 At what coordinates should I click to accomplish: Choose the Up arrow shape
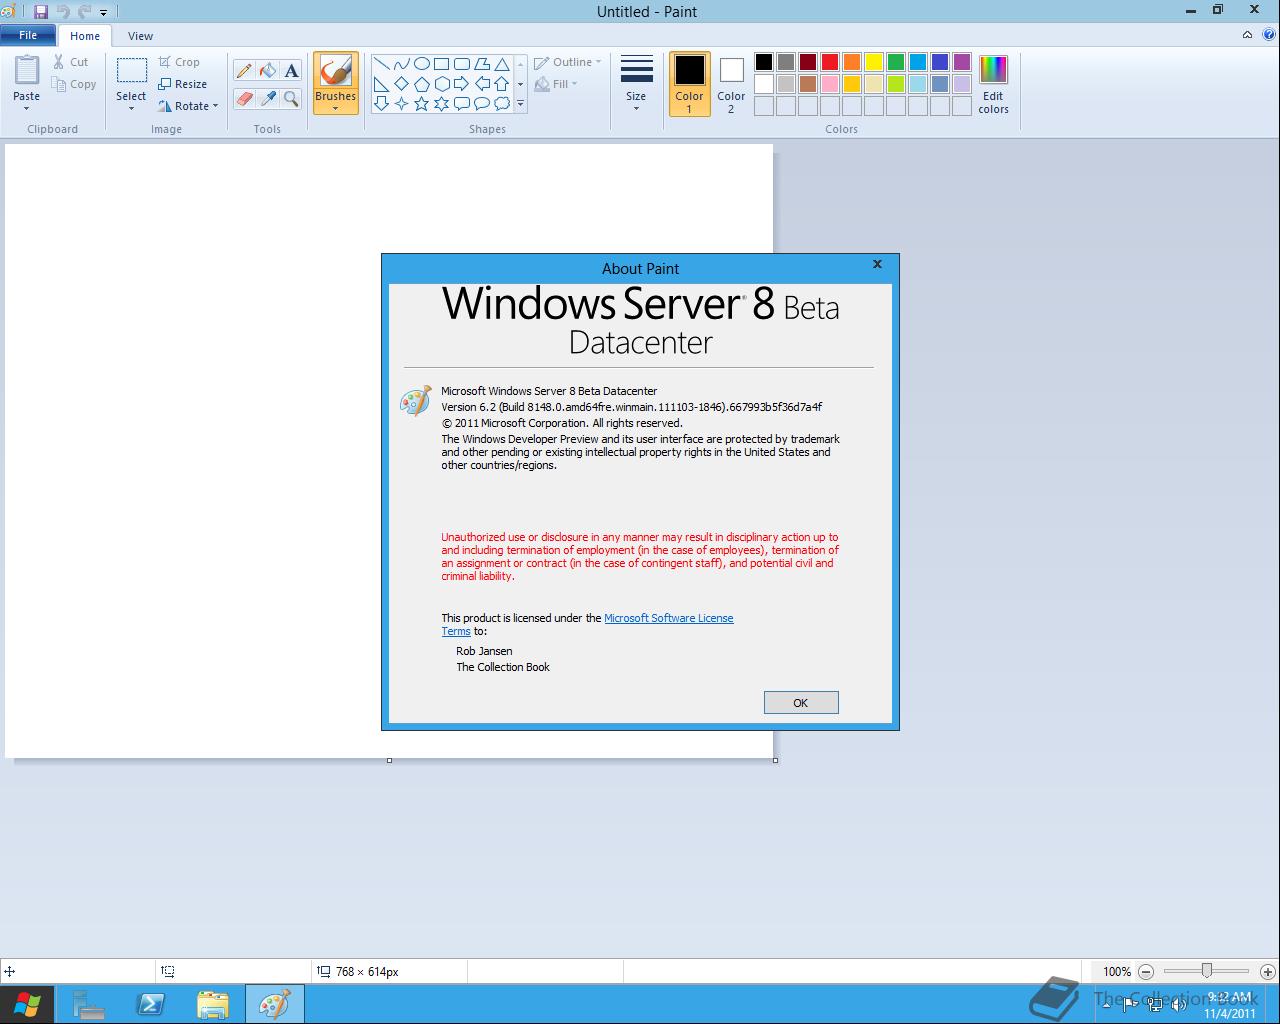[x=502, y=84]
